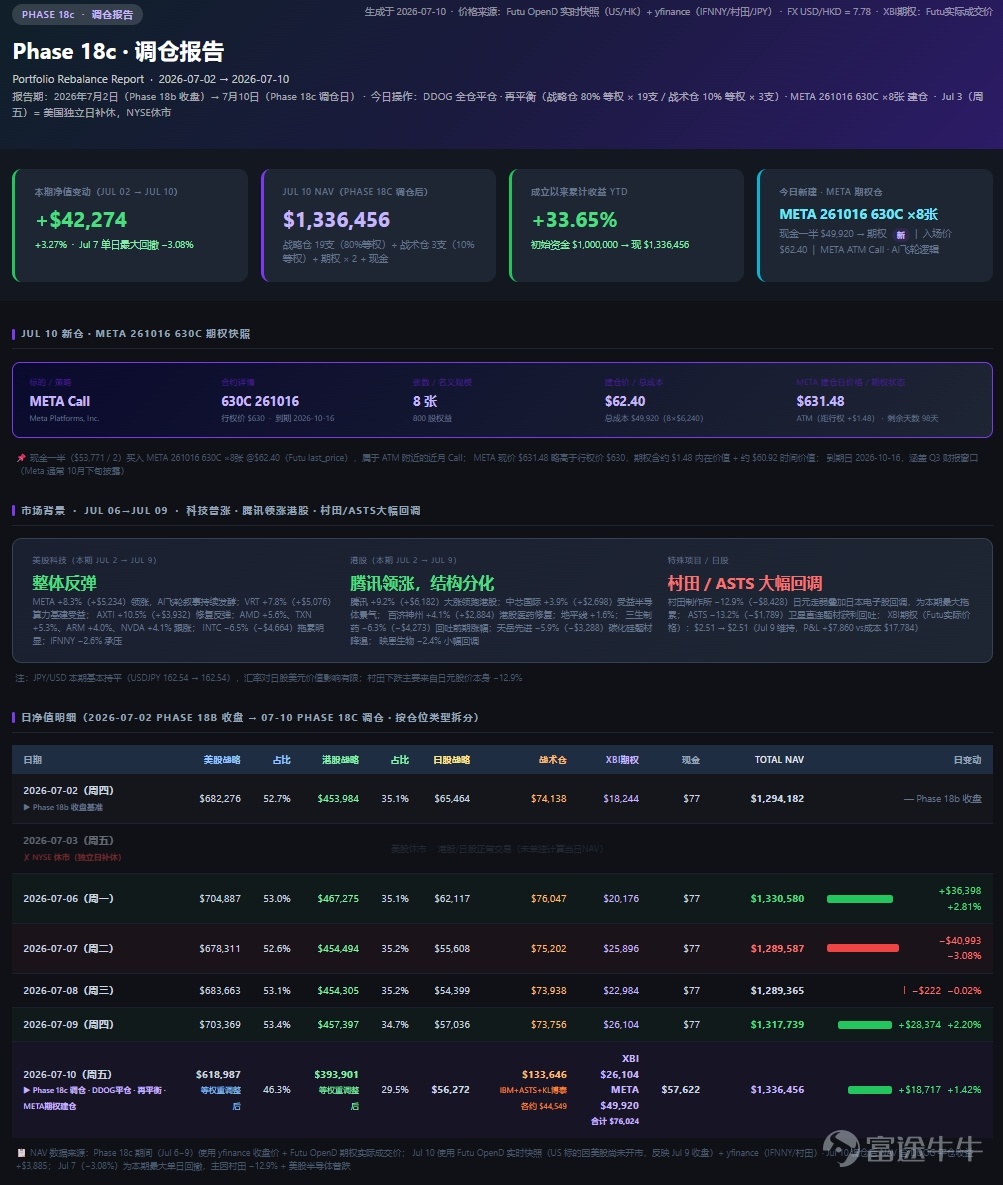
Task: Click the $467,275 HK strategy cell
Action: (338, 899)
